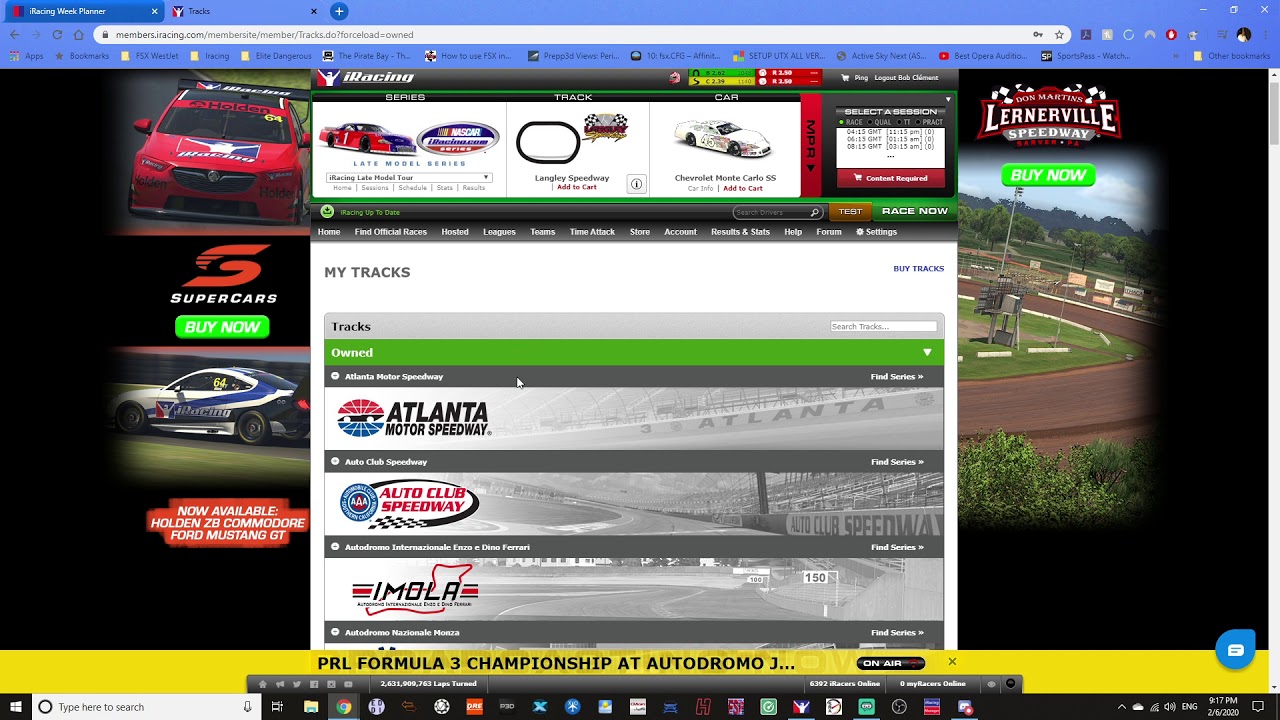The width and height of the screenshot is (1280, 720).
Task: Open a new Chrome tab with the plus button
Action: (x=339, y=11)
